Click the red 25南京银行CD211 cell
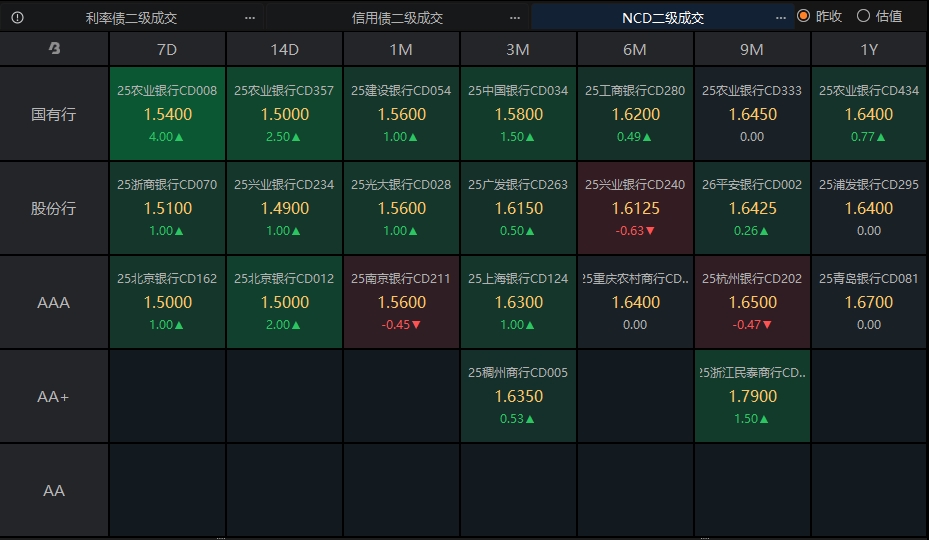This screenshot has width=929, height=540. [x=401, y=302]
